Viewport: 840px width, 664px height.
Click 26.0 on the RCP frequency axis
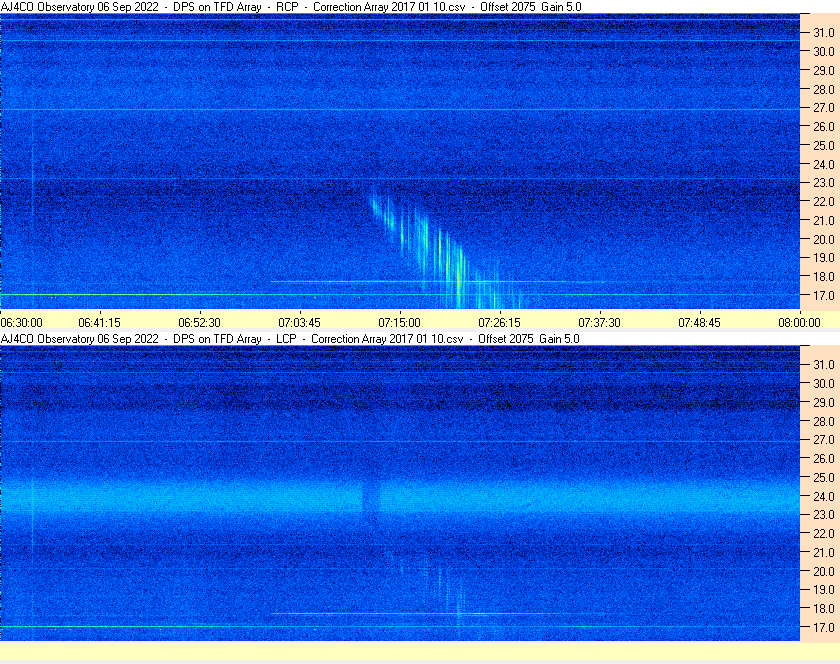pos(824,126)
